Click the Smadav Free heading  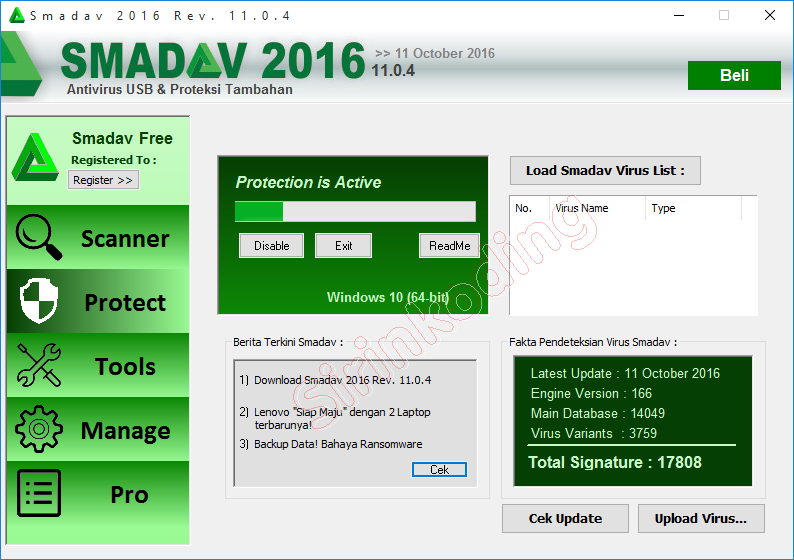pos(122,138)
